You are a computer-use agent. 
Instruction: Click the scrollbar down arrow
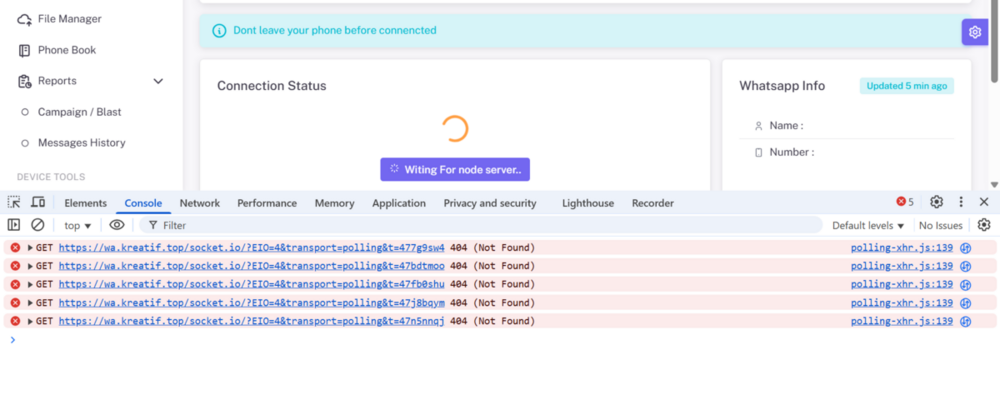(x=994, y=185)
